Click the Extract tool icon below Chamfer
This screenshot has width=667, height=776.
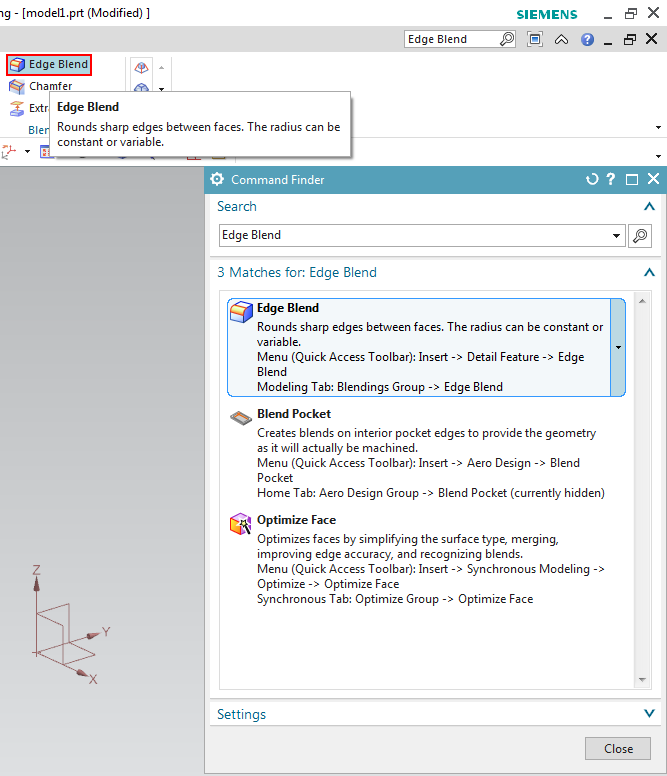[x=17, y=108]
